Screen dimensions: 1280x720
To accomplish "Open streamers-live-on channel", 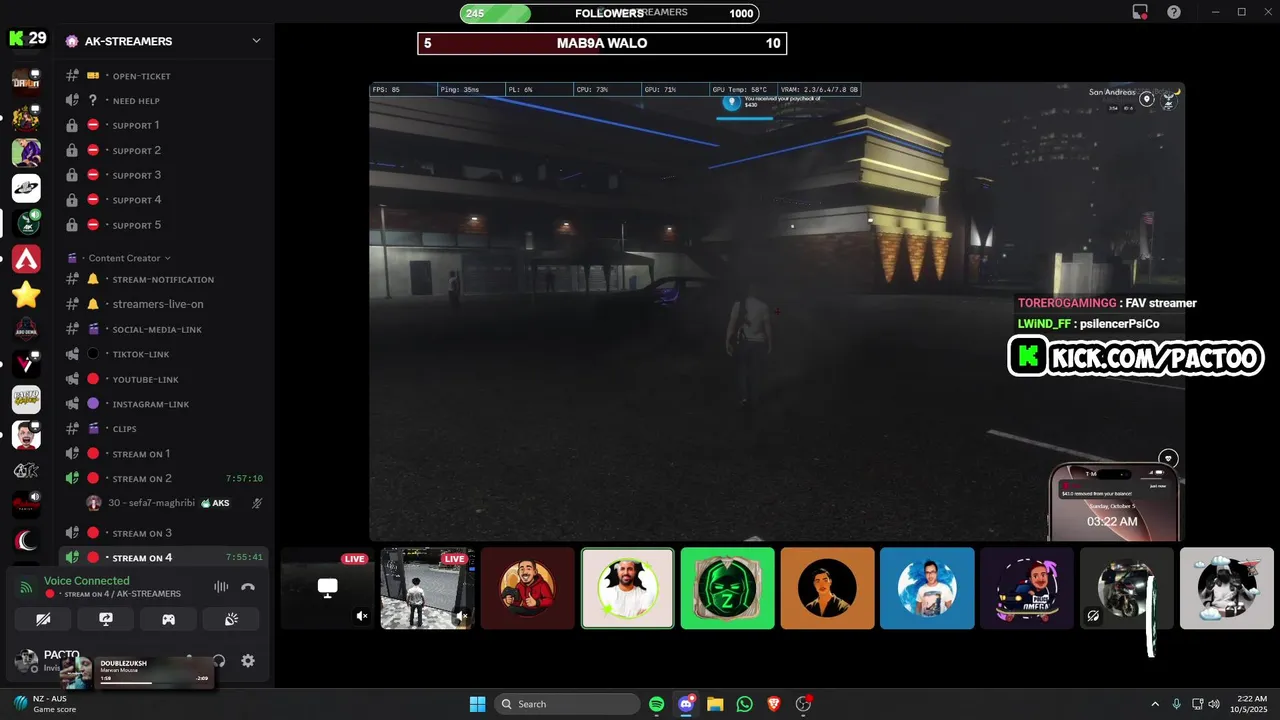I will click(x=165, y=304).
